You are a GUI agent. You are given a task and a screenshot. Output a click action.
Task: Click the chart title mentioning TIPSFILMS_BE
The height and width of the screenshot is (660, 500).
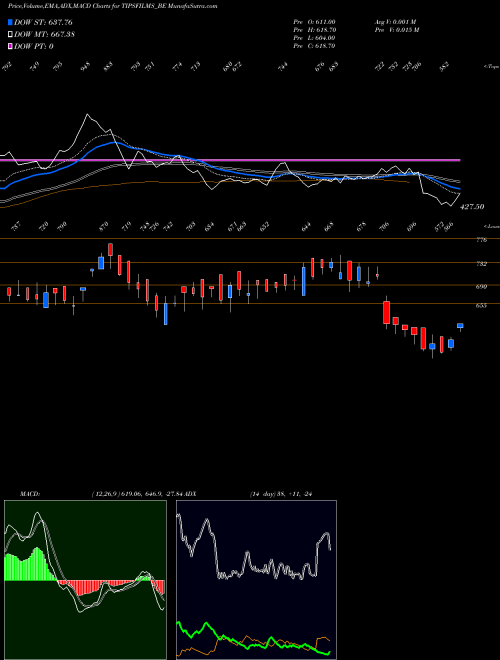coord(113,7)
